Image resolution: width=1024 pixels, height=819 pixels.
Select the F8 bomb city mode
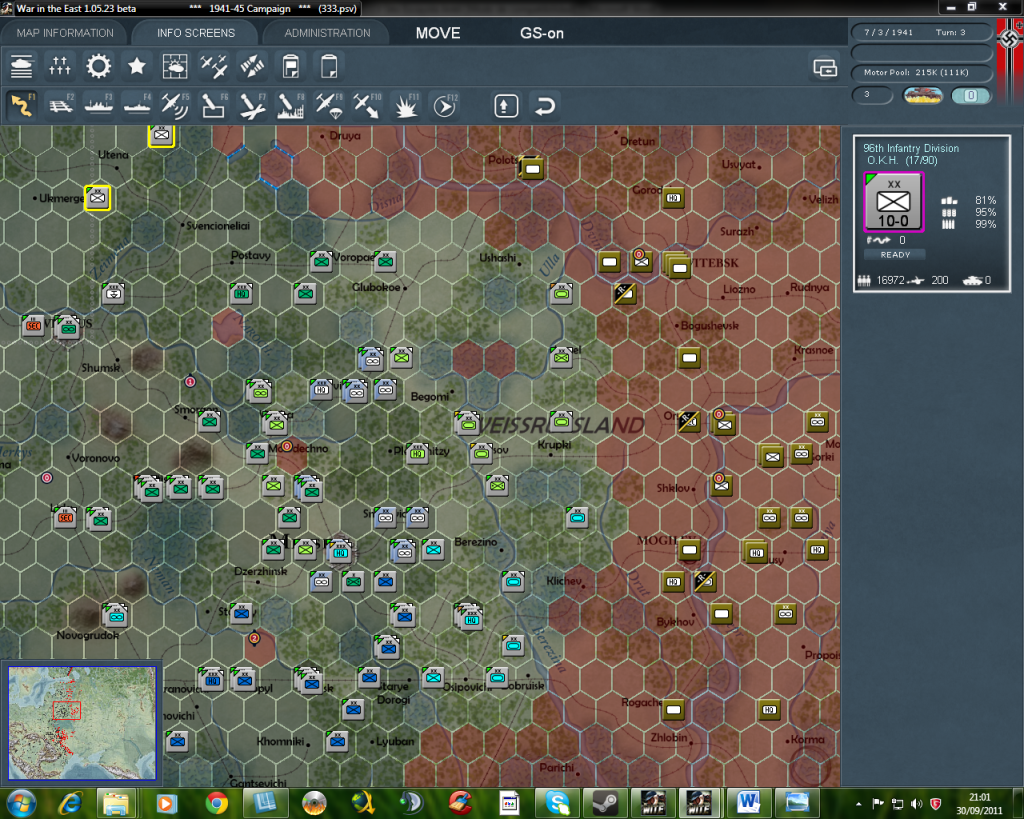click(291, 106)
